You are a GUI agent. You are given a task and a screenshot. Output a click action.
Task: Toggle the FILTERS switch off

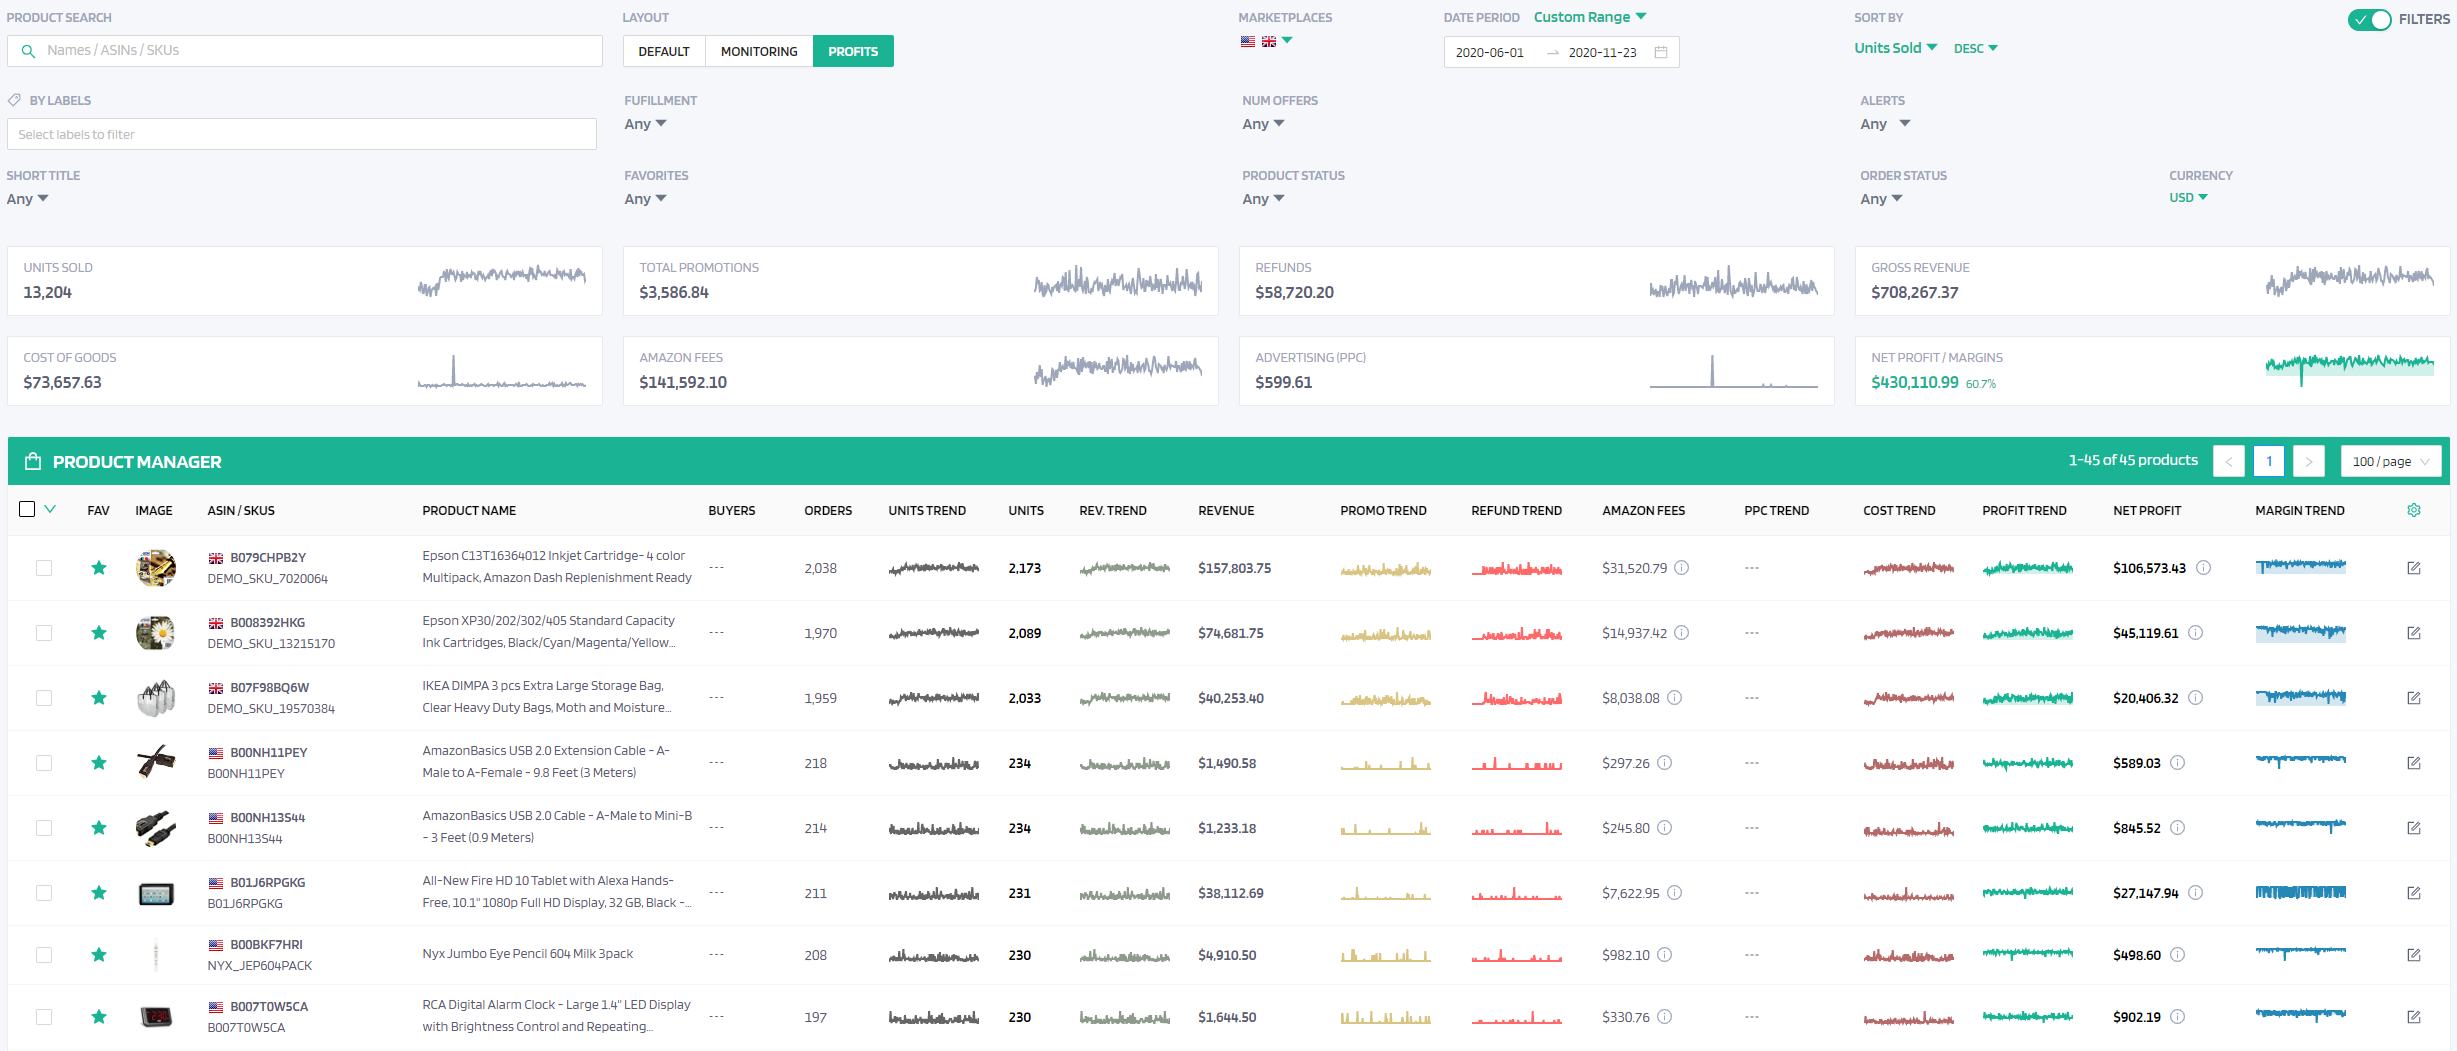coord(2369,19)
